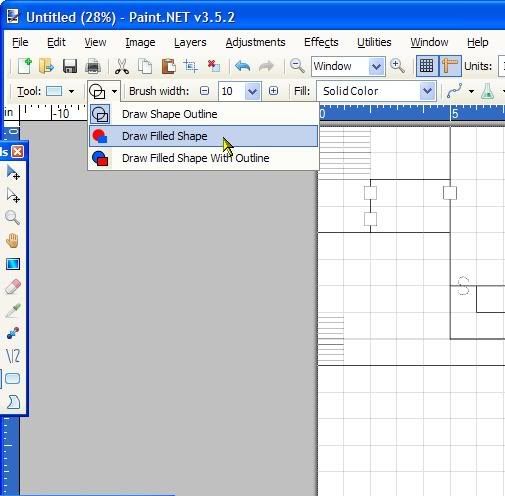Select the Pan hand tool
505x496 pixels.
coord(13,241)
